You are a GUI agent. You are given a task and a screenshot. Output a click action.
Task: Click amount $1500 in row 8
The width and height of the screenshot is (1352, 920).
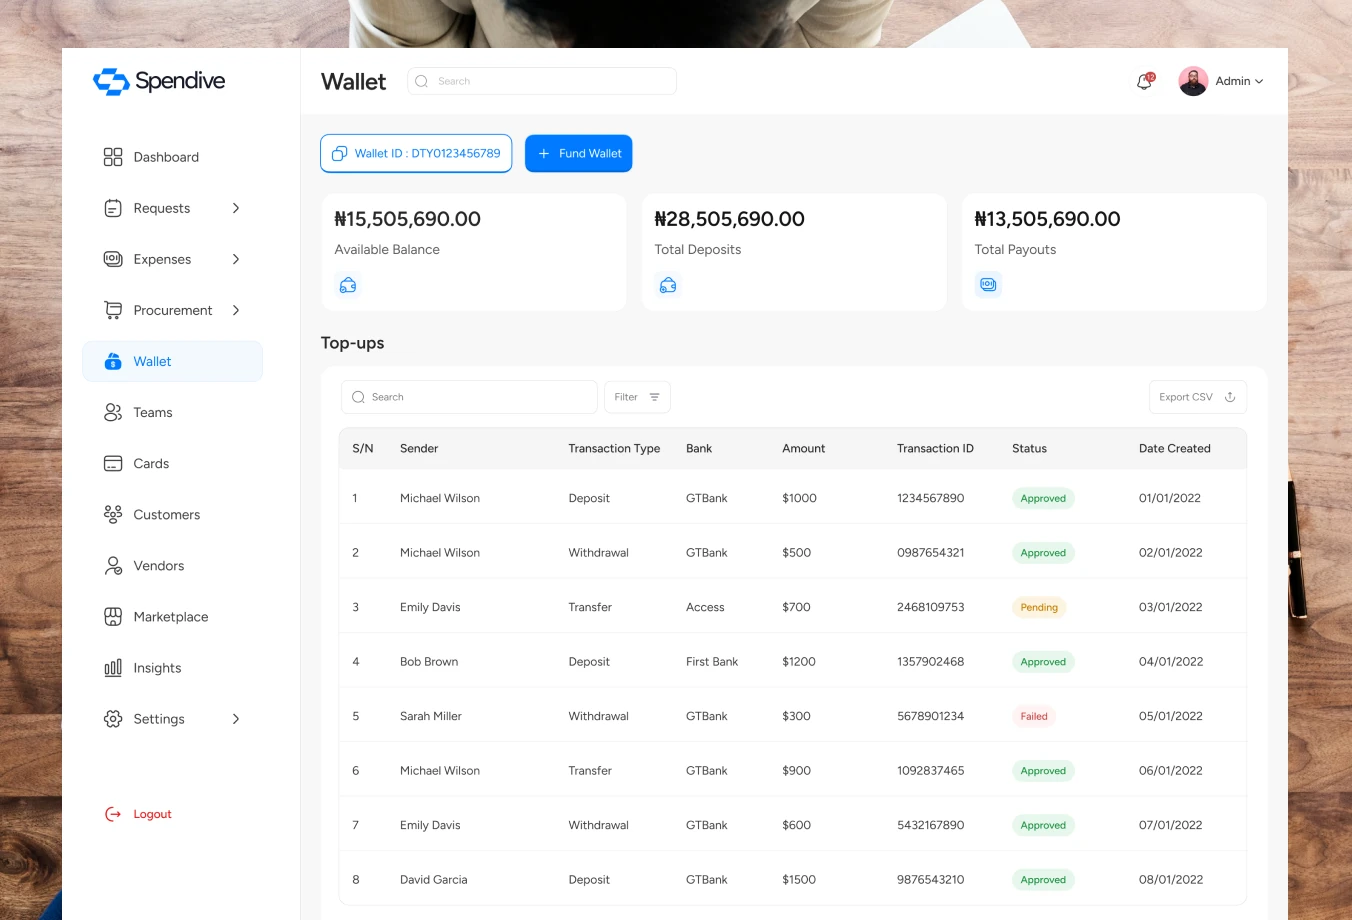coord(799,879)
